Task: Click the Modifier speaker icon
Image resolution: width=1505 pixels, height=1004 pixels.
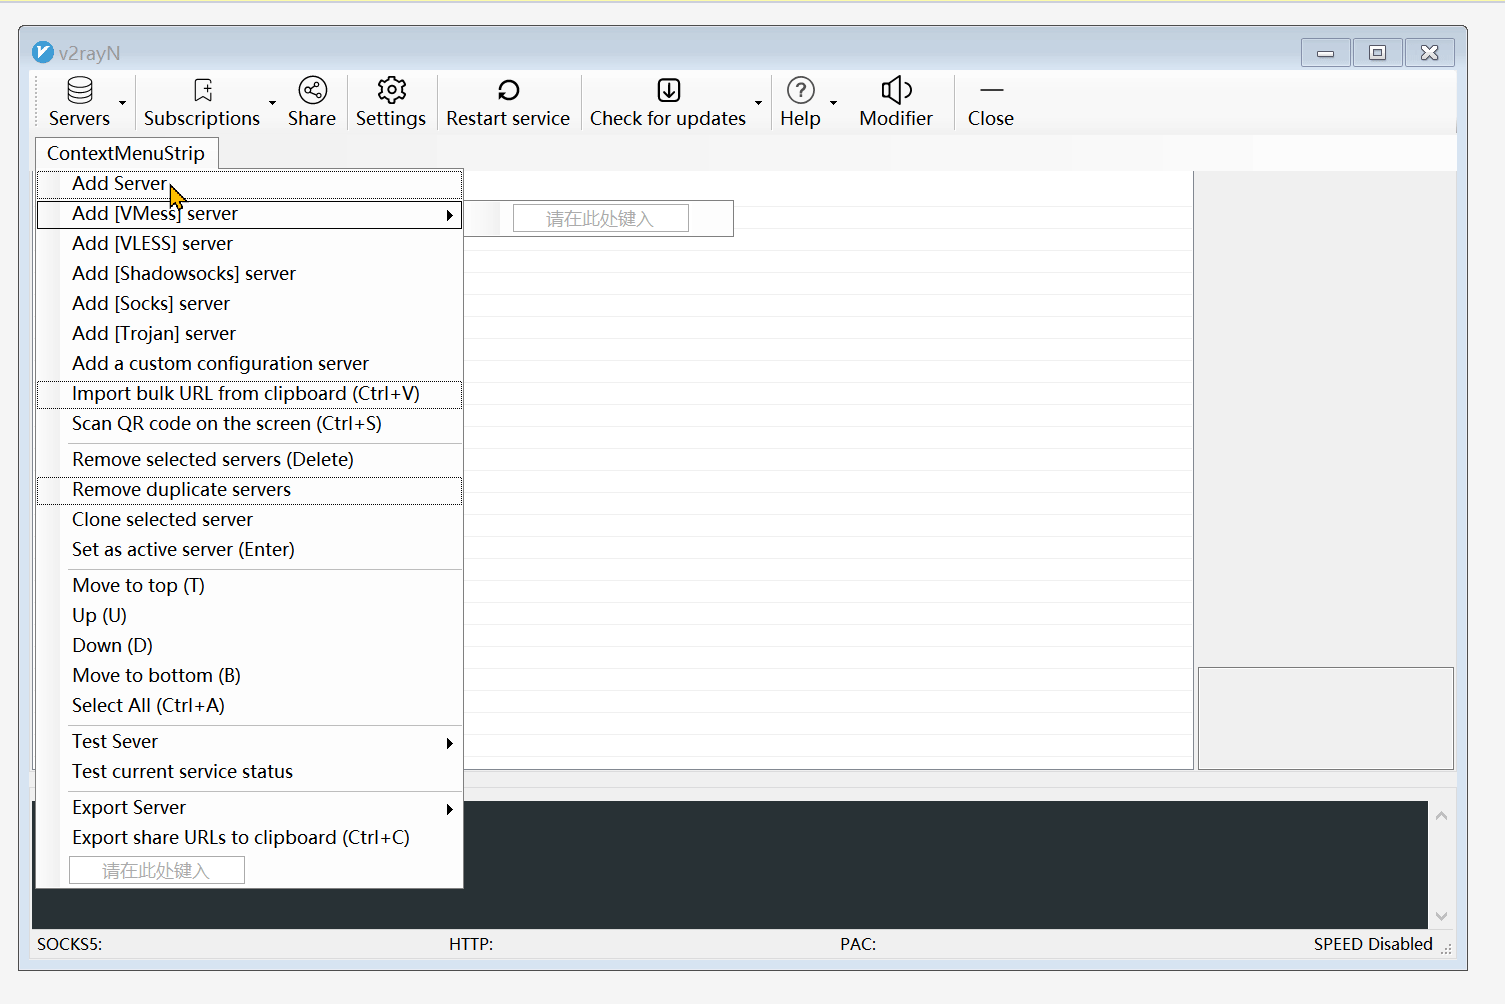Action: point(896,91)
